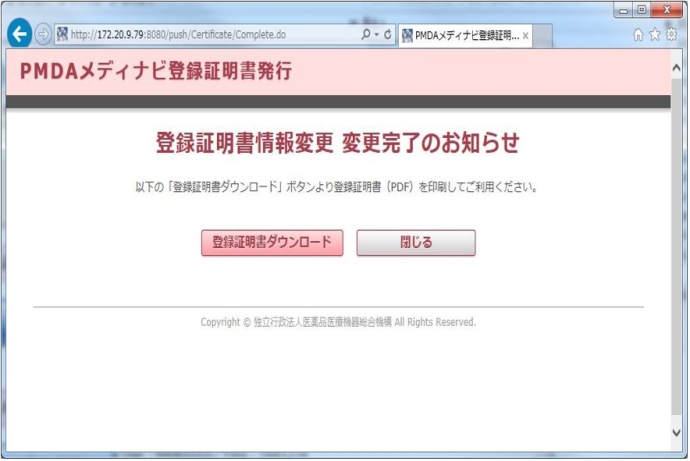Click the vertical scrollbar track
This screenshot has height=461, width=690.
[x=676, y=246]
